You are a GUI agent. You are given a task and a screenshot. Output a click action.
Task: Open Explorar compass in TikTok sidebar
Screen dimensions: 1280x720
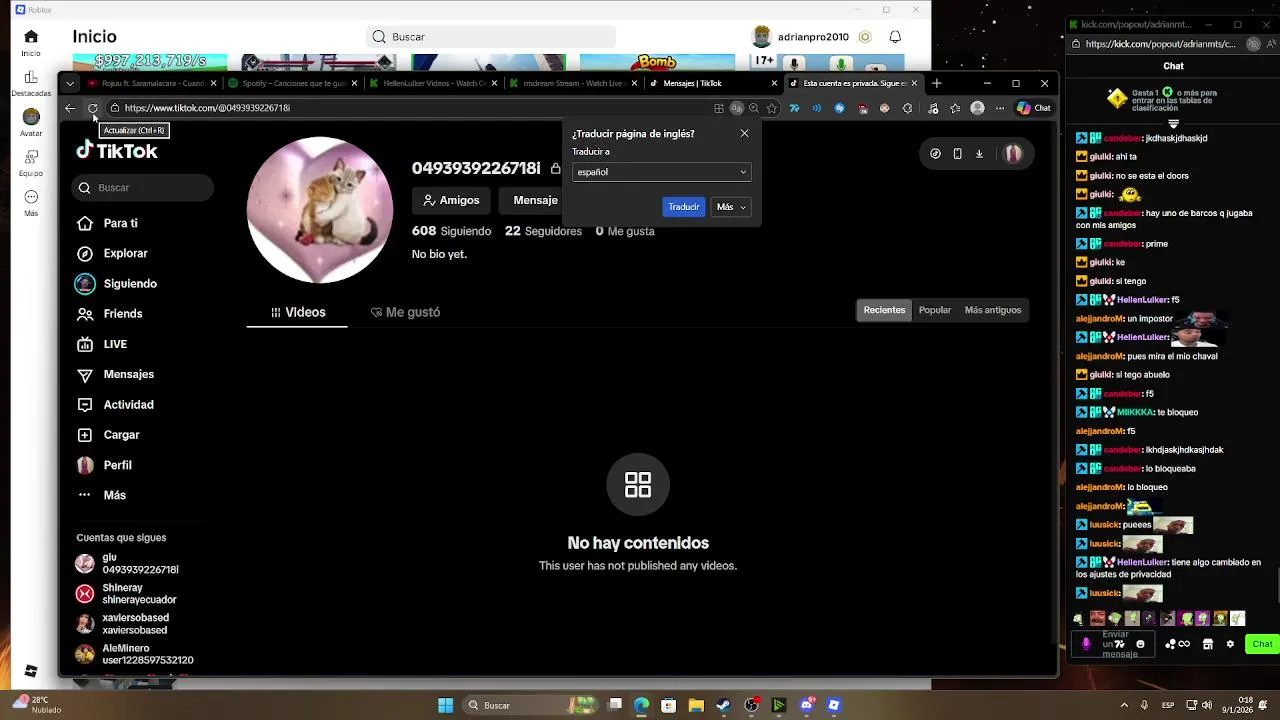[x=85, y=253]
